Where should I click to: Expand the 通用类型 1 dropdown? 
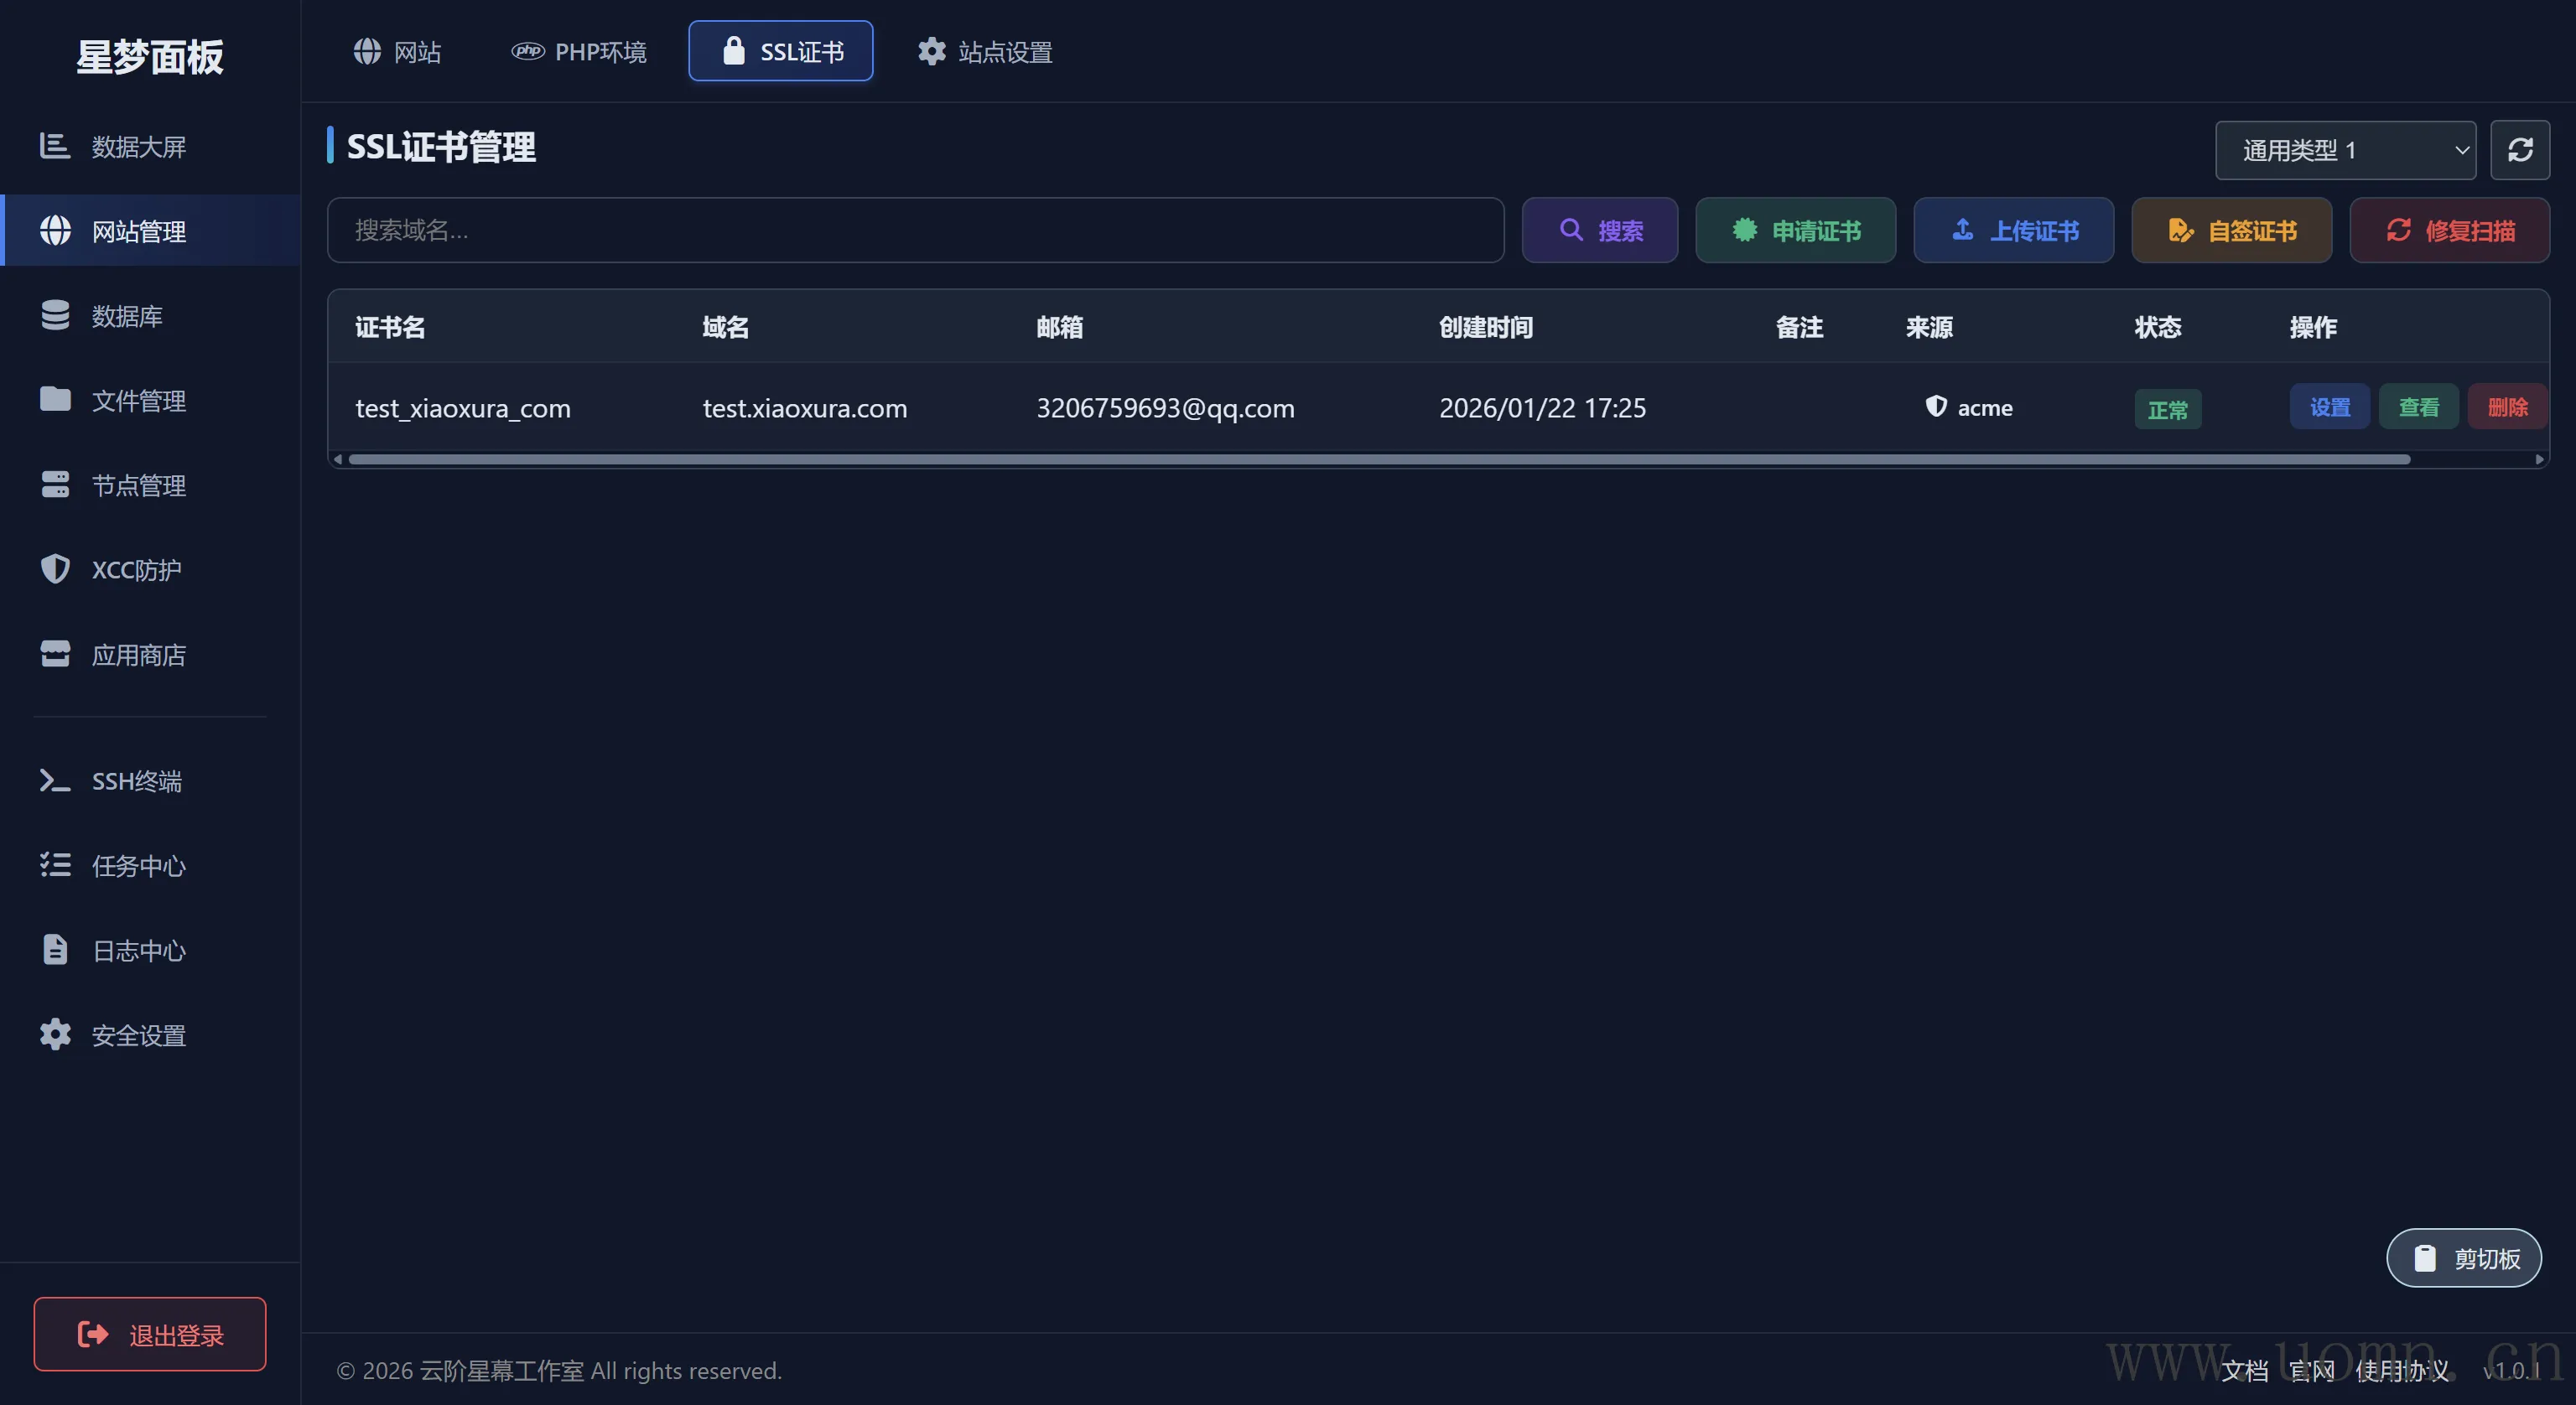pyautogui.click(x=2345, y=150)
